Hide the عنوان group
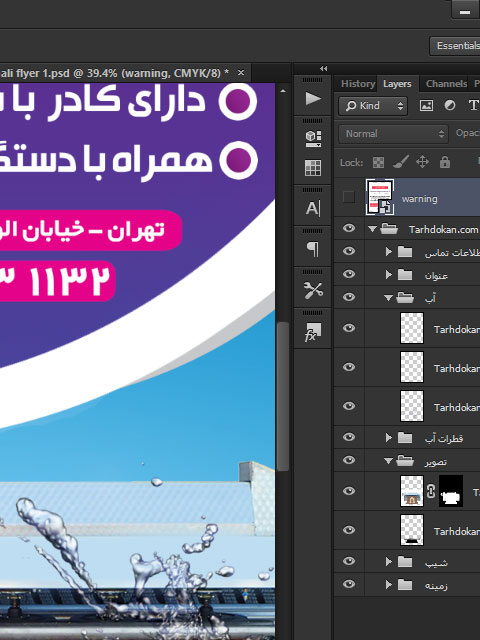This screenshot has width=480, height=640. 349,274
